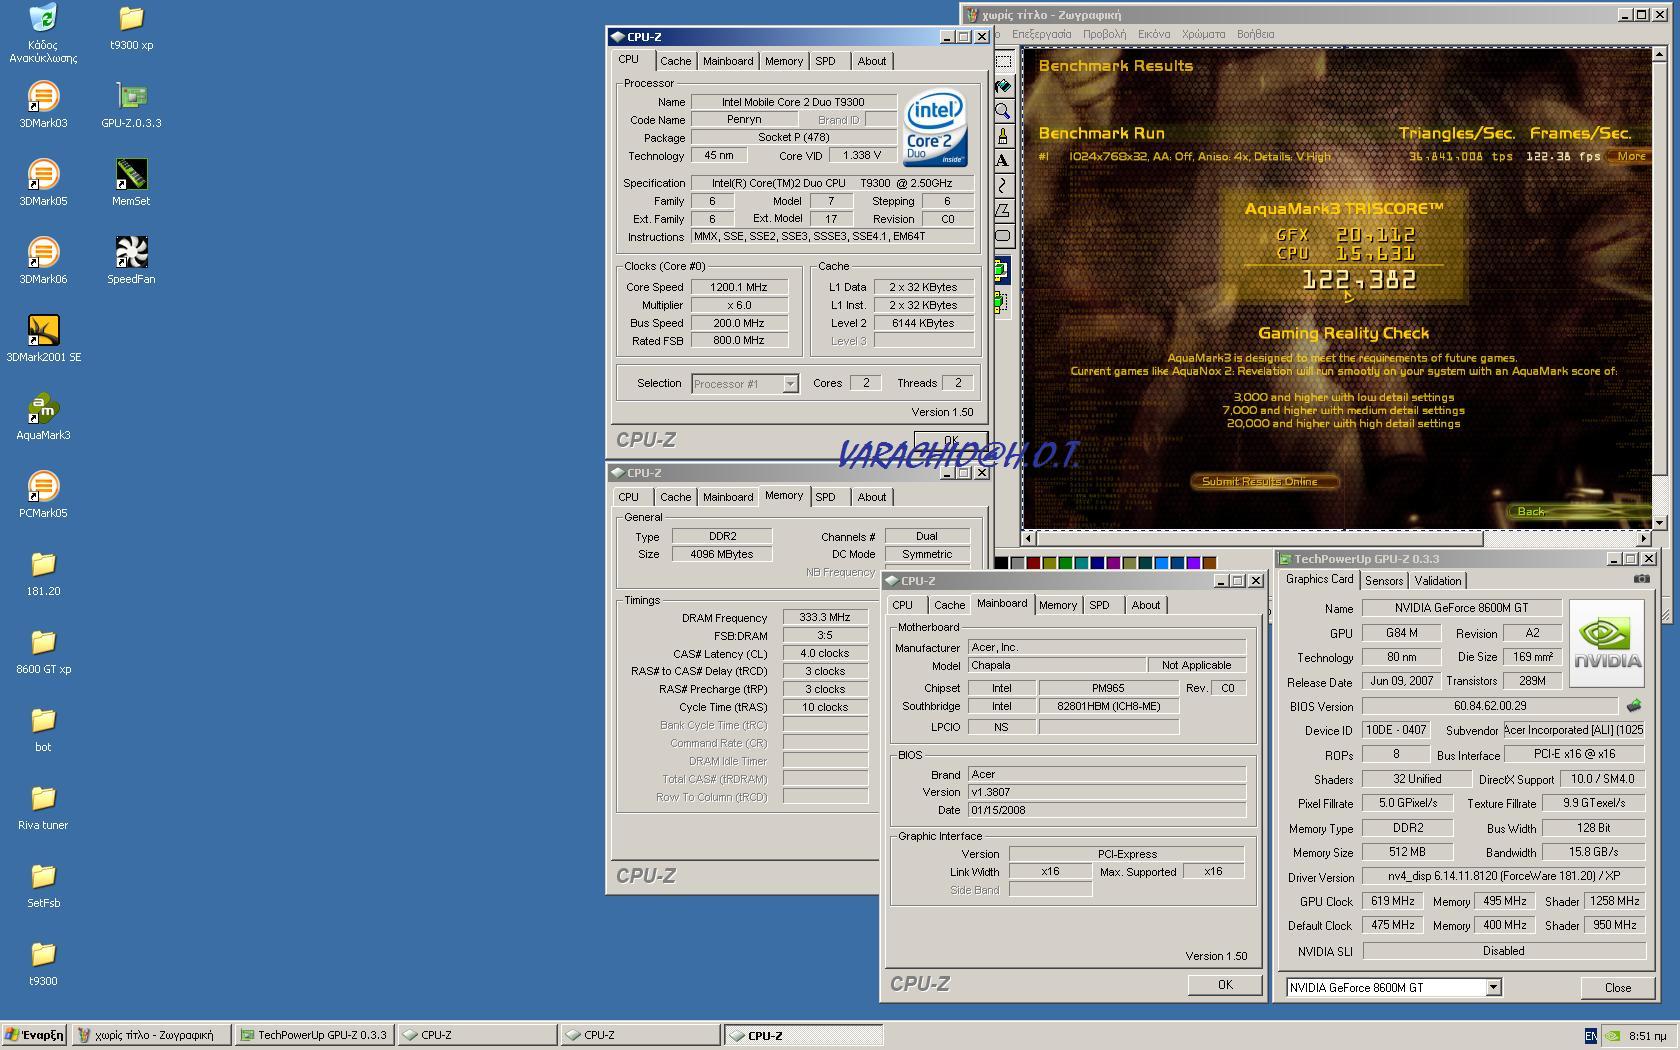Open Memory tab in Mainboard CPU-Z window
Viewport: 1680px width, 1050px height.
1057,605
